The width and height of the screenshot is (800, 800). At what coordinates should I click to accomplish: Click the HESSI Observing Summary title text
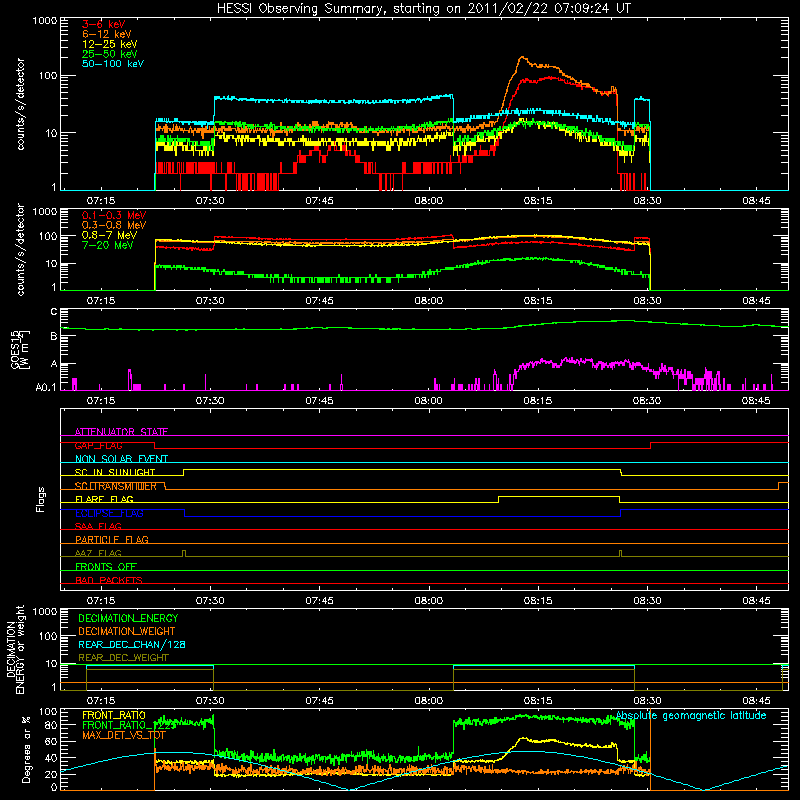[x=423, y=8]
